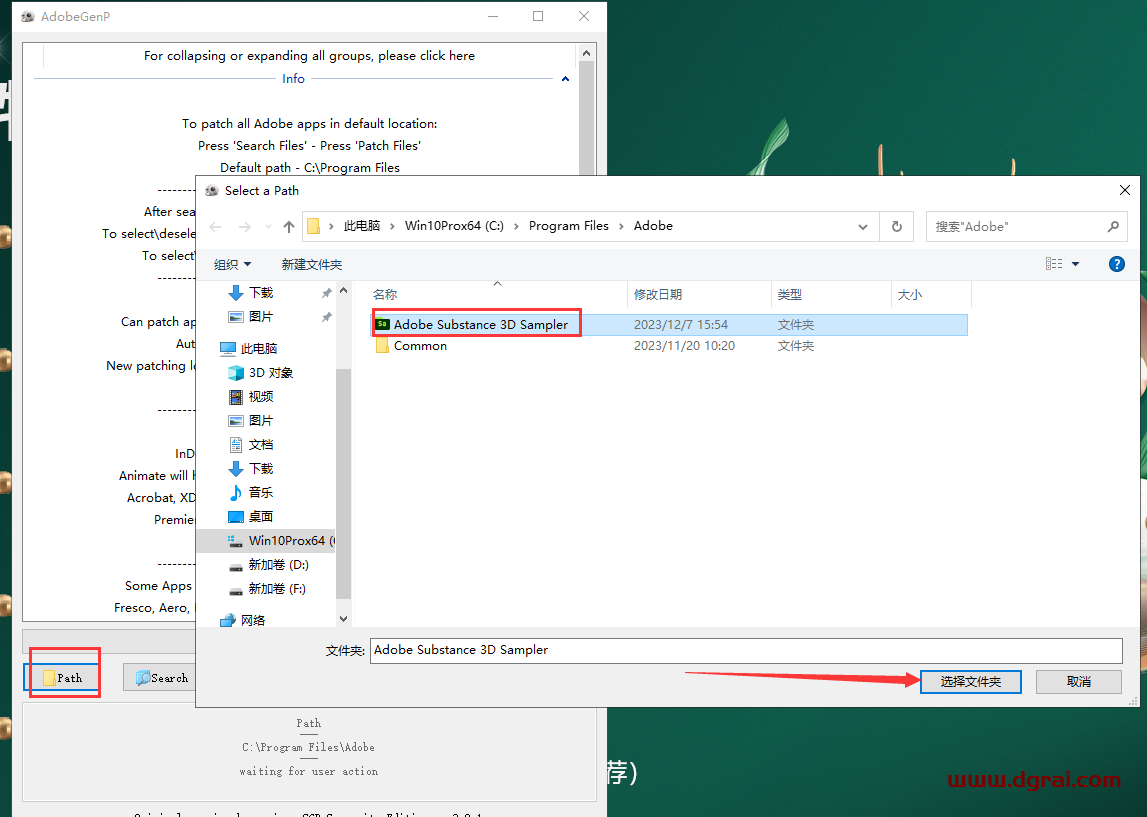Click the magnifier search icon
The image size is (1147, 817).
pos(1113,227)
